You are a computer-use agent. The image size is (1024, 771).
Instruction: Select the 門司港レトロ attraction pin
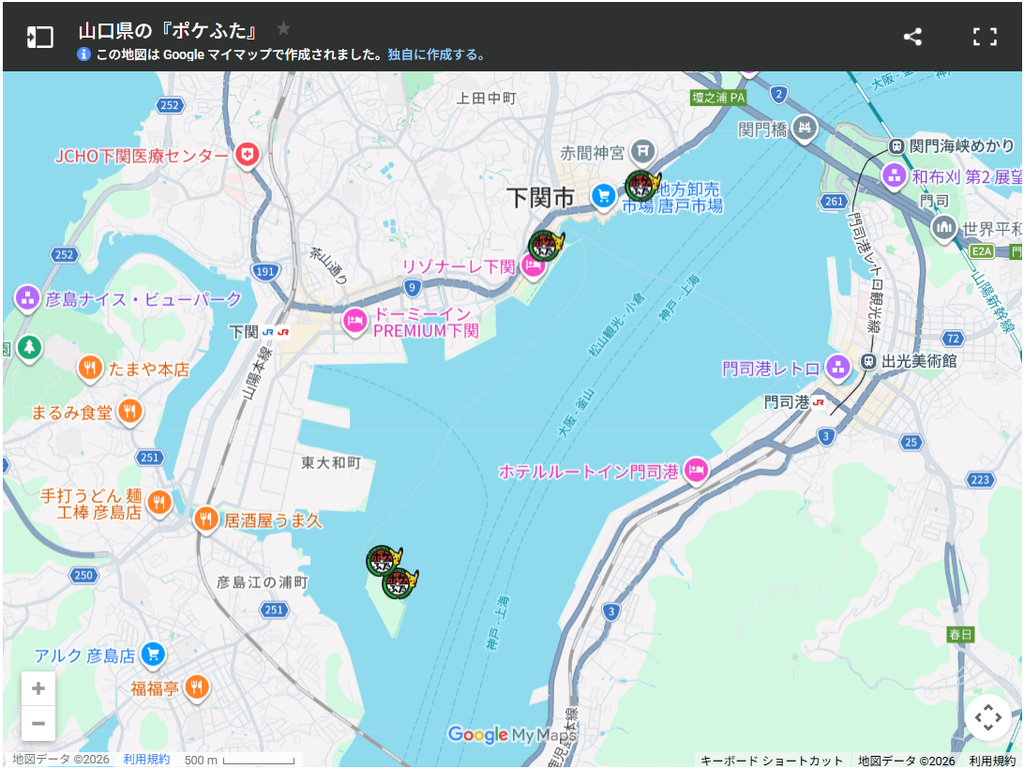click(838, 368)
